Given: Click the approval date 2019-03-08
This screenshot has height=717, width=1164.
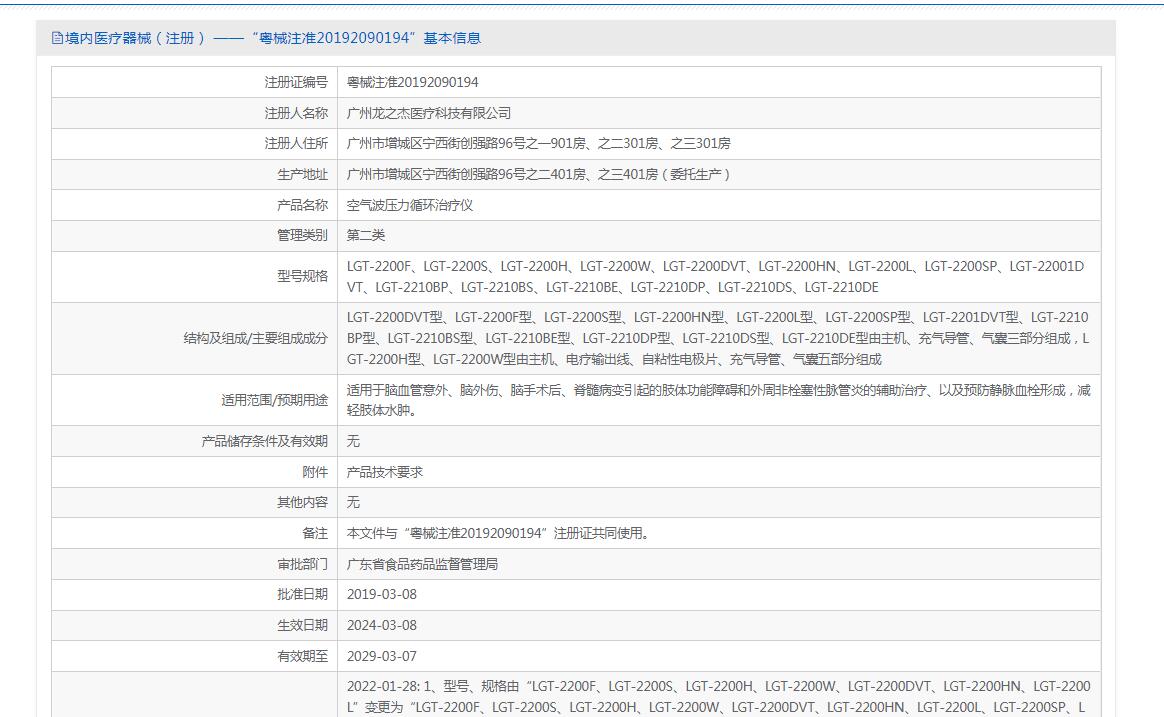Looking at the screenshot, I should click(381, 594).
